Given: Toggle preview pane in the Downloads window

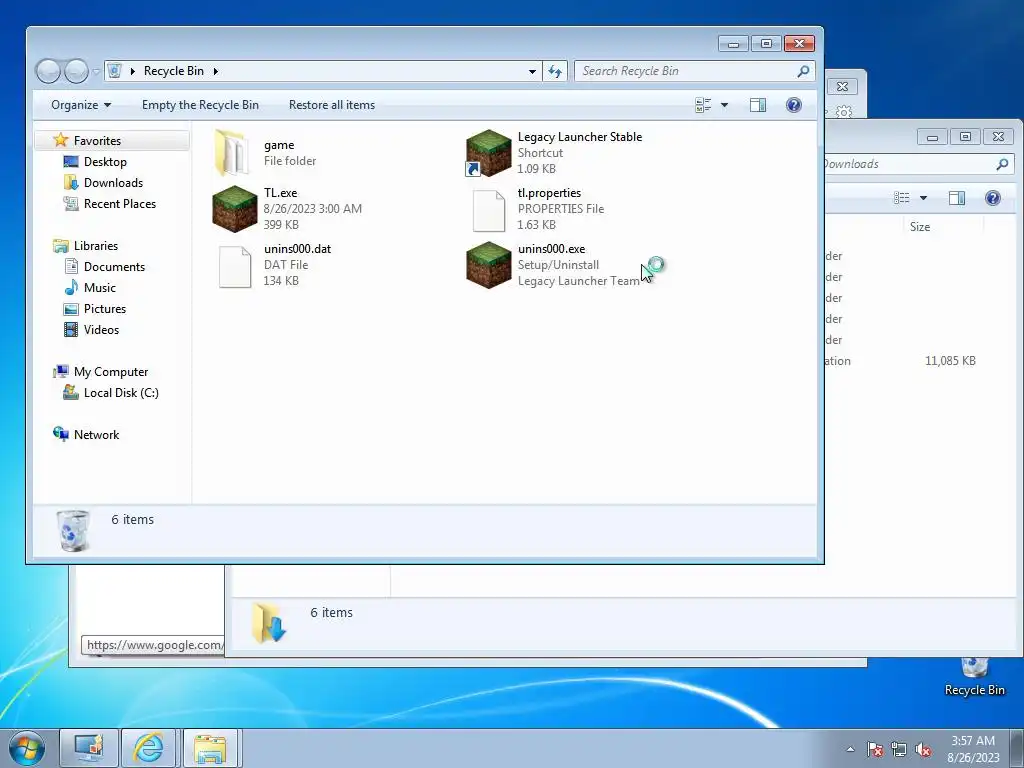Looking at the screenshot, I should point(957,198).
